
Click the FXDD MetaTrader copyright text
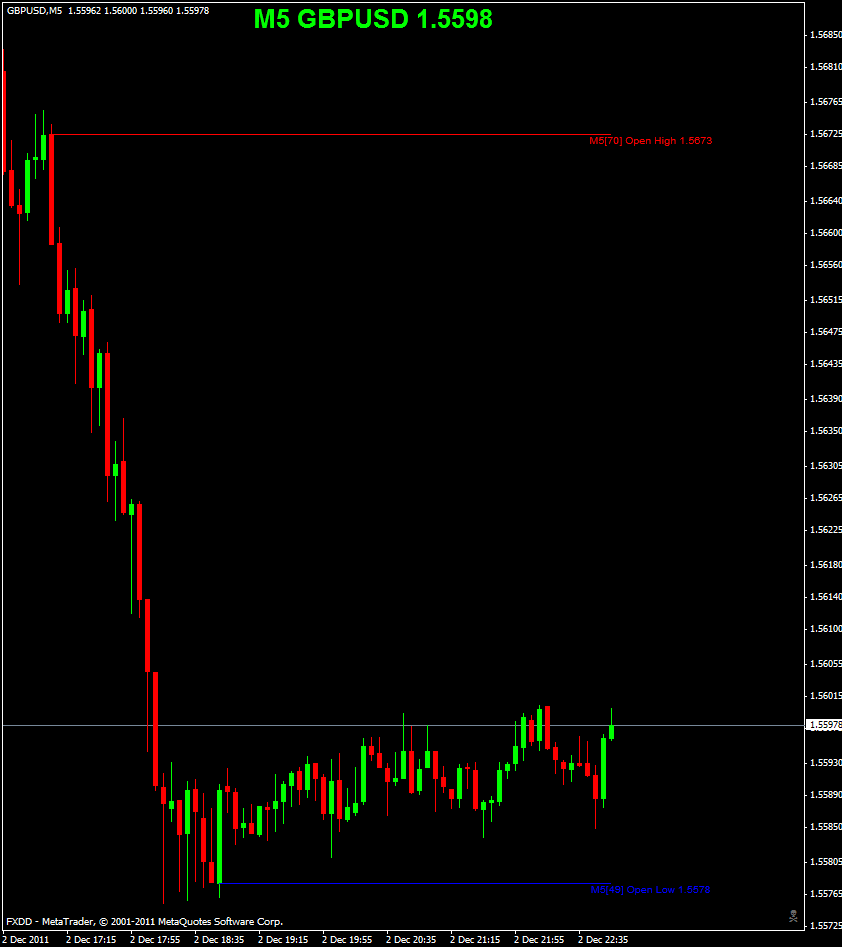point(144,922)
